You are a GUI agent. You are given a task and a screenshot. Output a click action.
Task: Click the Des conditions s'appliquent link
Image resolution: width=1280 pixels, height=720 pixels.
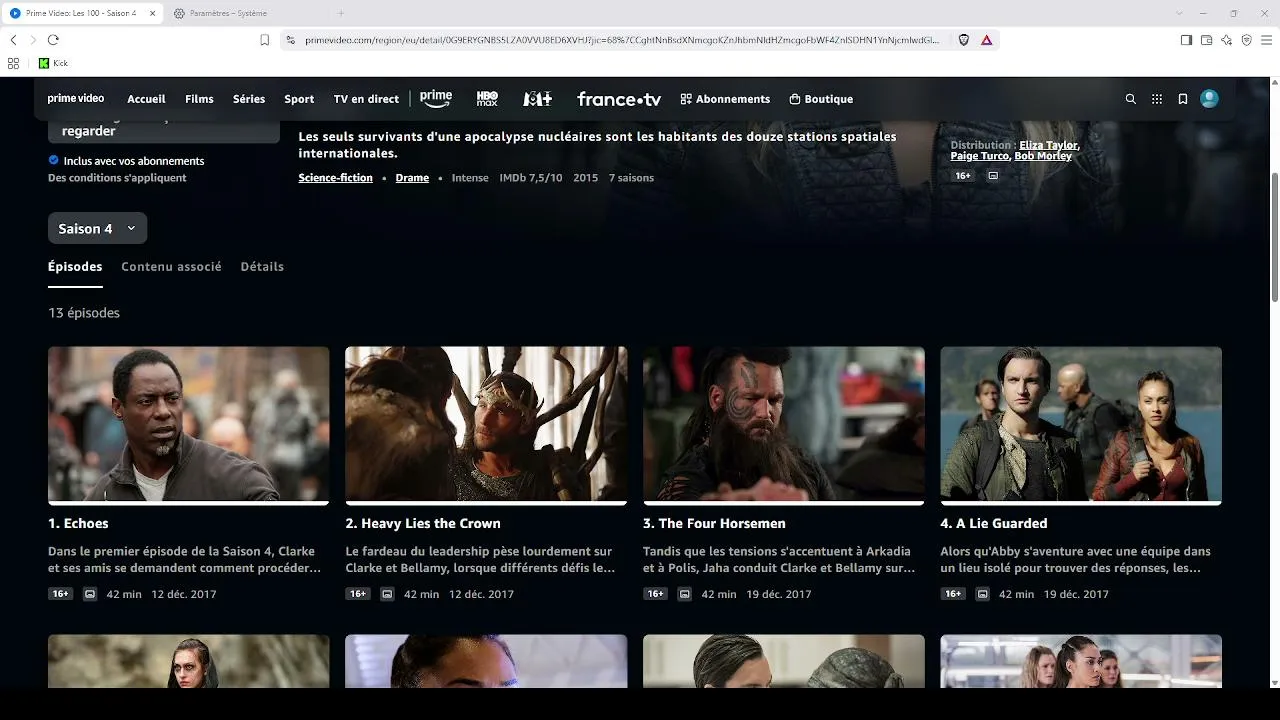click(117, 178)
